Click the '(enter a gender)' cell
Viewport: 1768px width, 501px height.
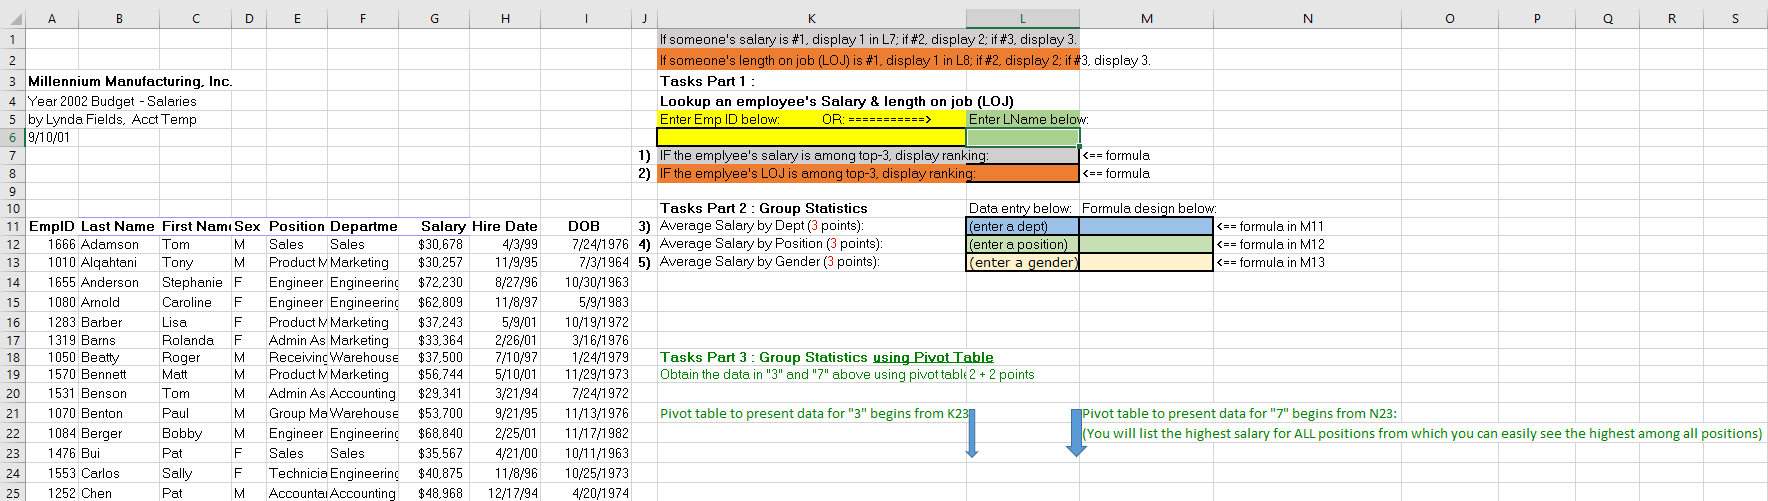coord(1022,262)
